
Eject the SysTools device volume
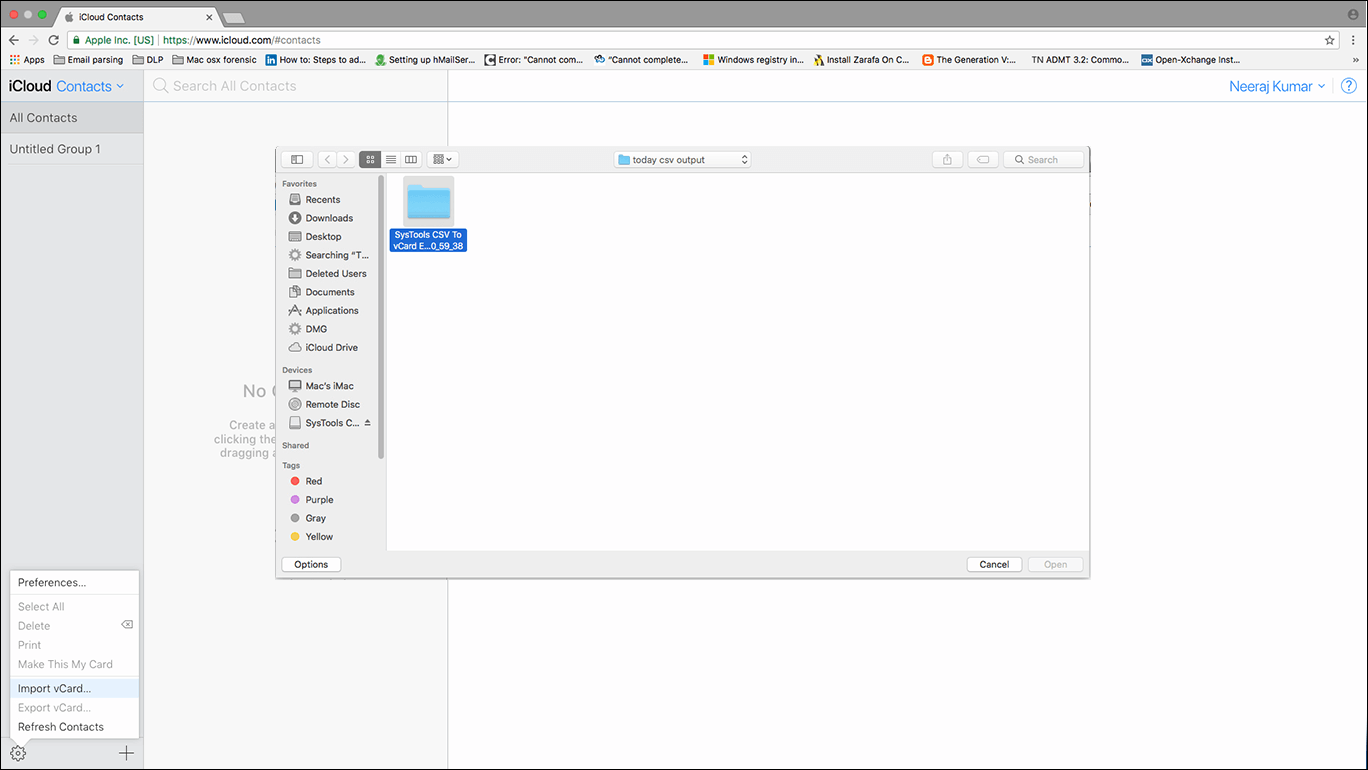pyautogui.click(x=367, y=423)
